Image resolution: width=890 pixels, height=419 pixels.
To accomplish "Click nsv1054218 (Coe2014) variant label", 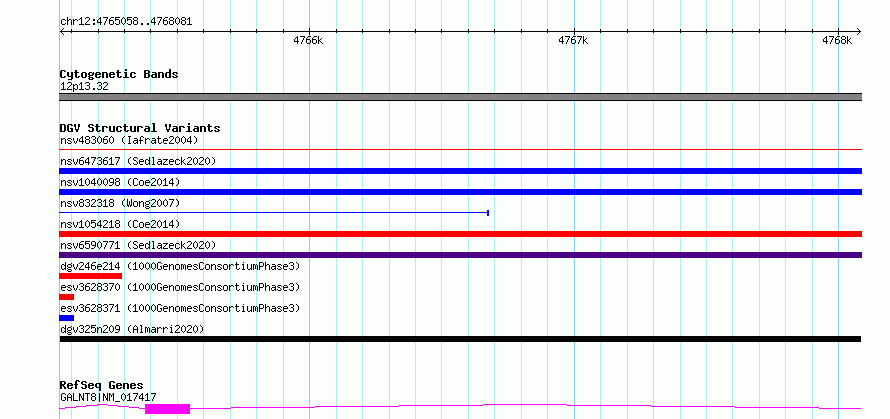I will tap(120, 224).
